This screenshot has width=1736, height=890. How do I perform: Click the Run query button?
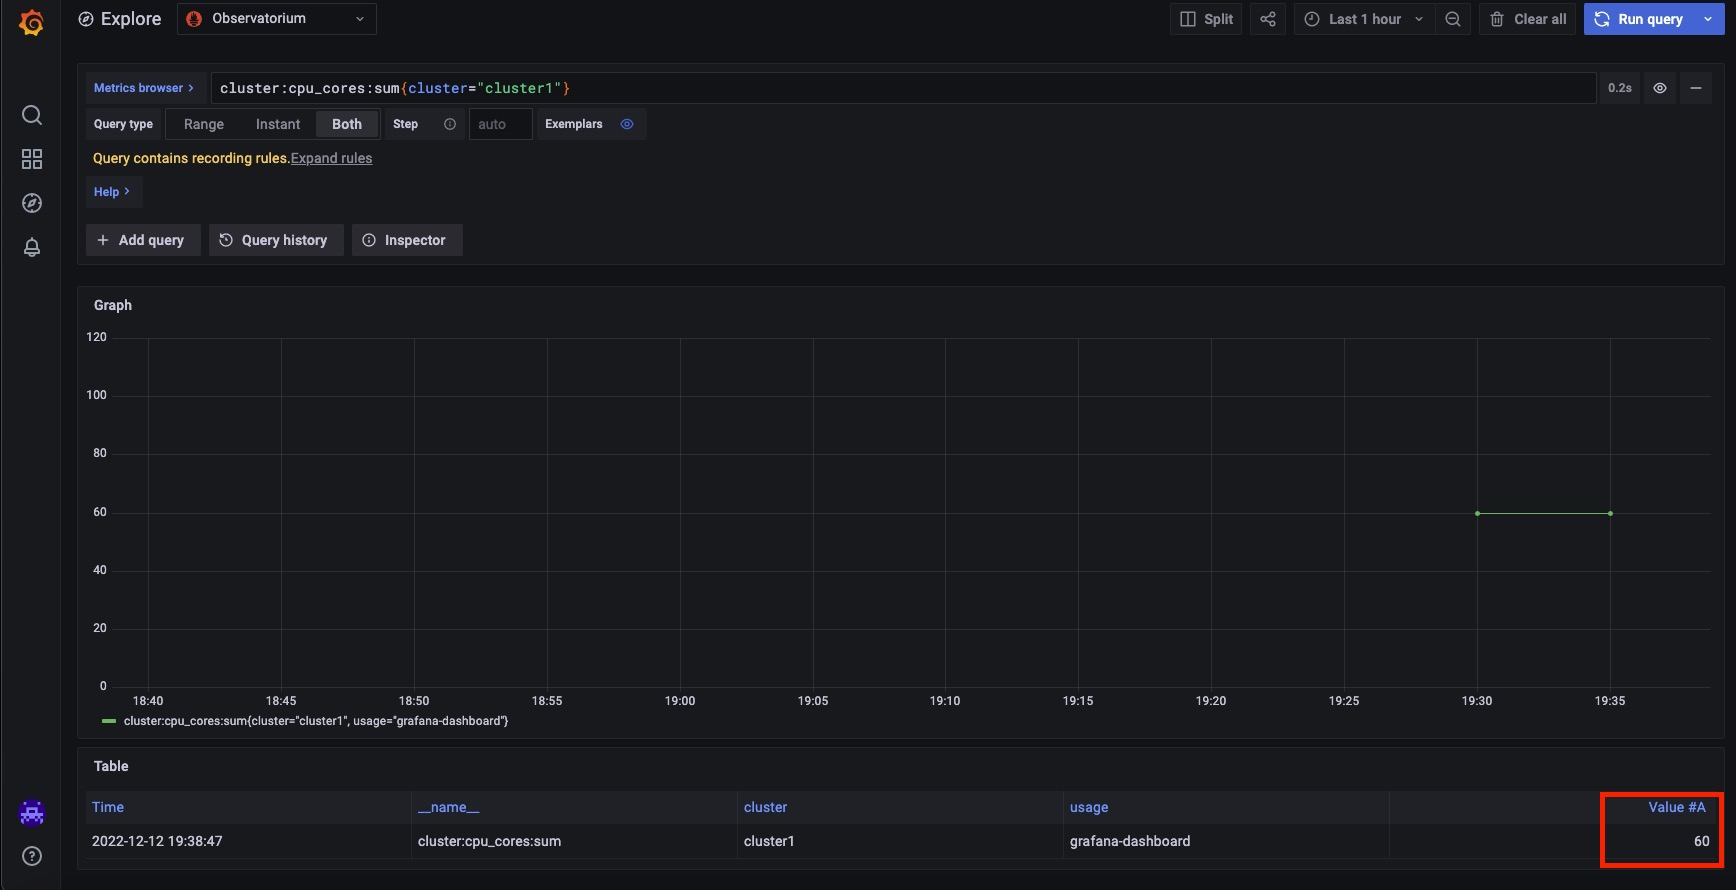click(x=1640, y=19)
